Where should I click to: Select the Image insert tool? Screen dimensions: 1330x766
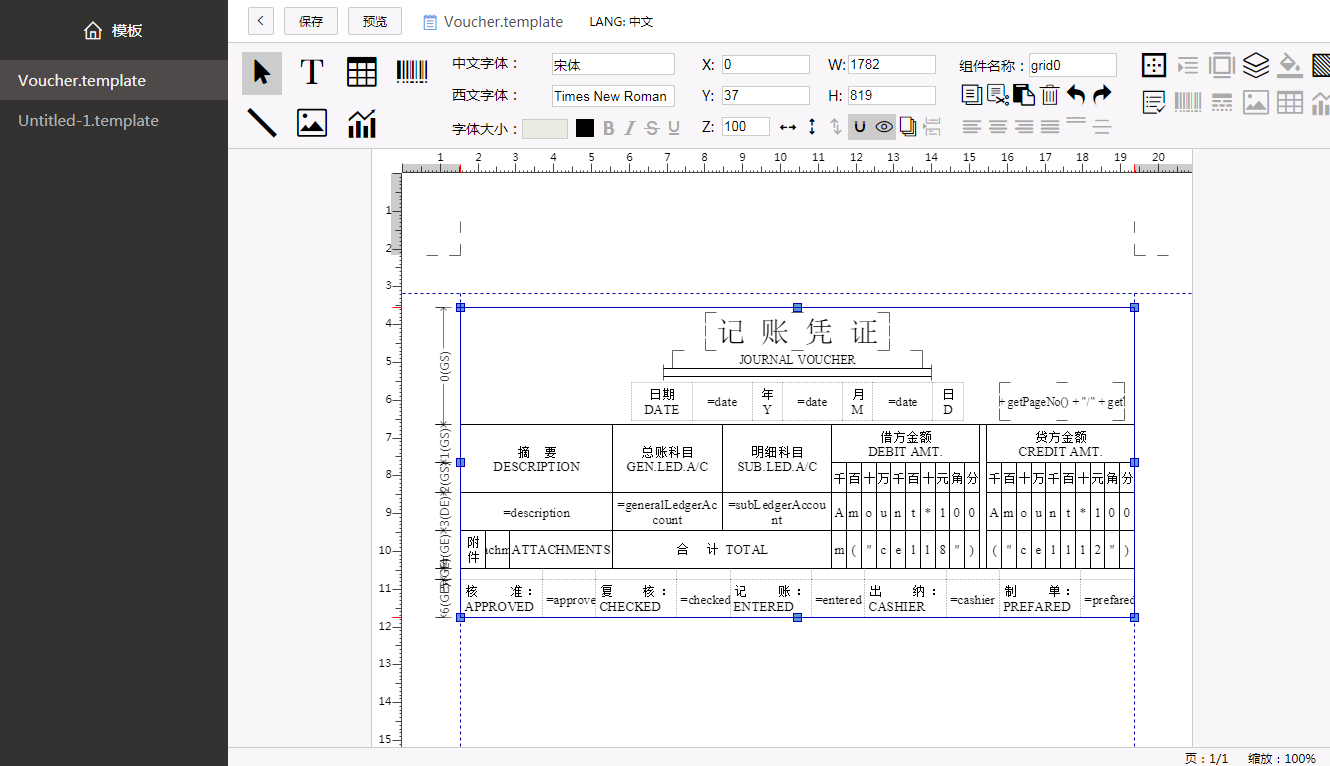[x=312, y=123]
